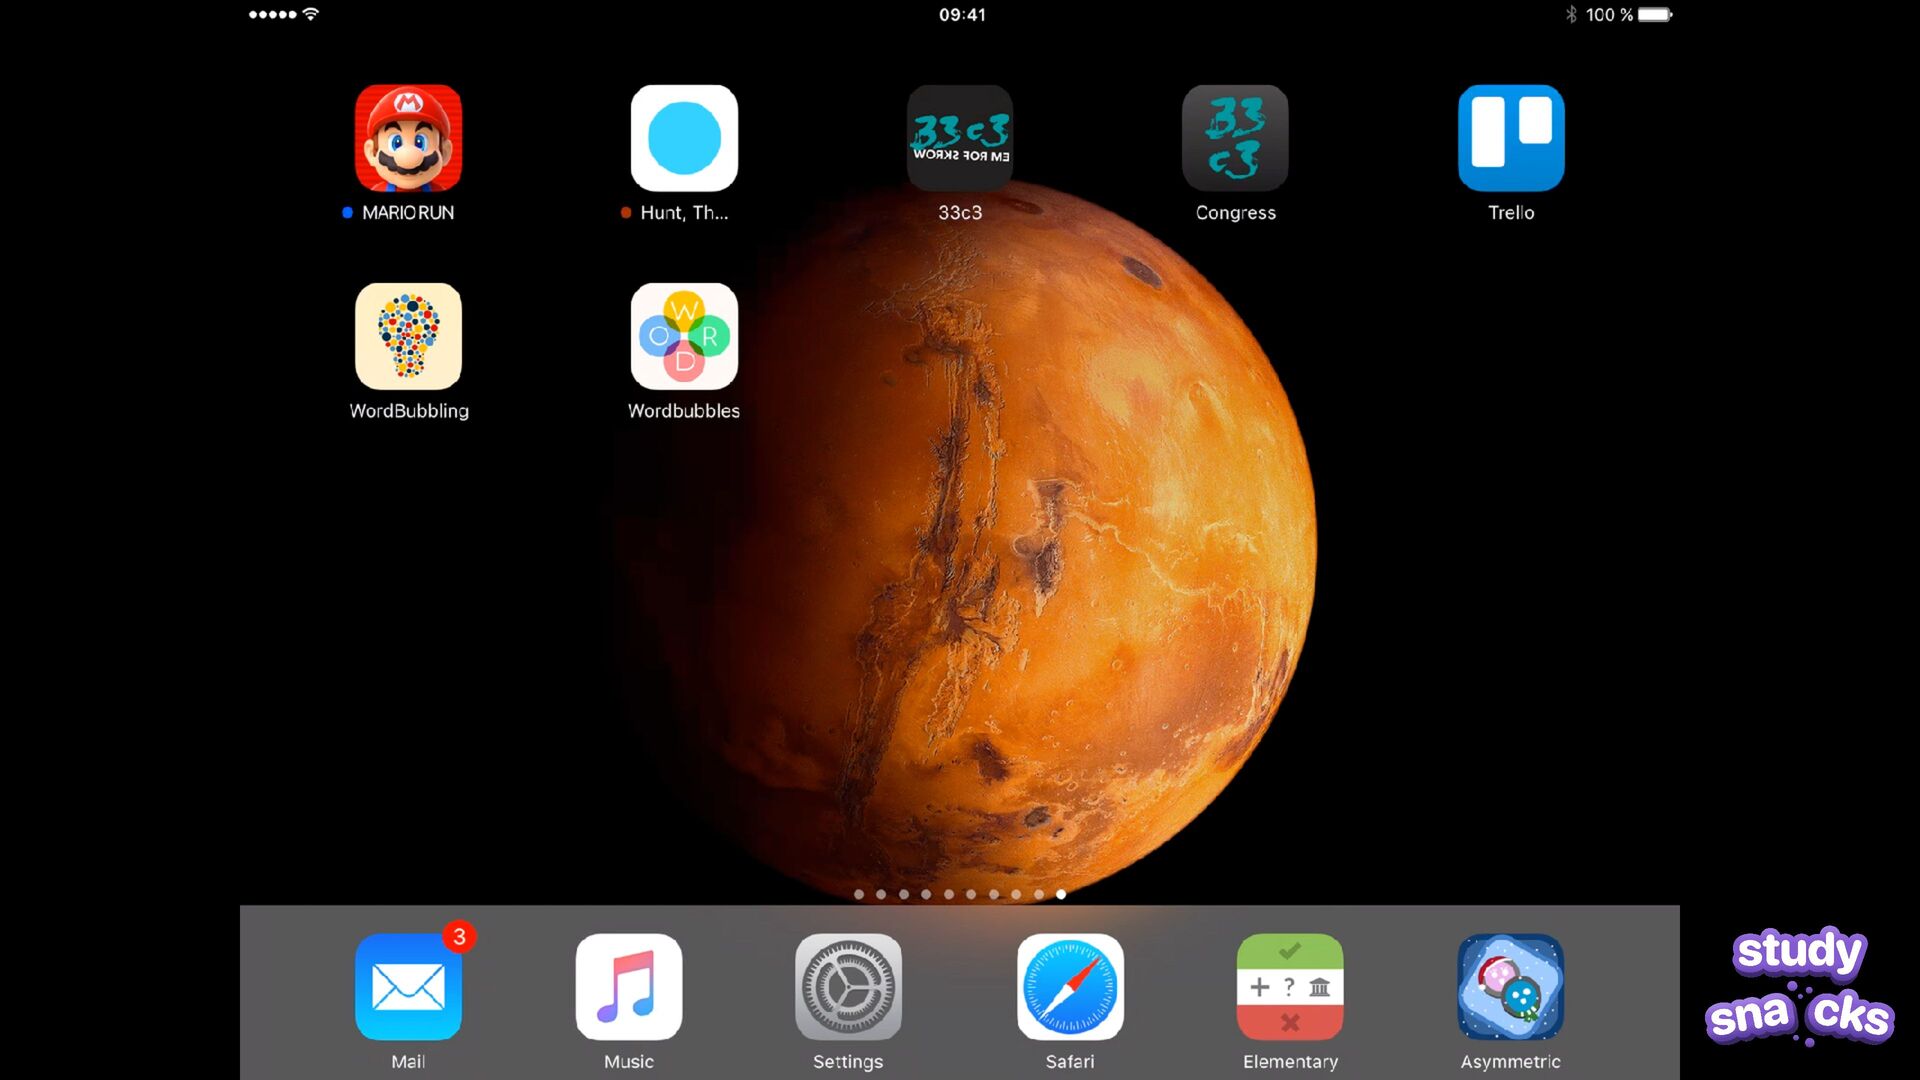This screenshot has height=1080, width=1920.
Task: Launch the Trello app
Action: pyautogui.click(x=1511, y=138)
